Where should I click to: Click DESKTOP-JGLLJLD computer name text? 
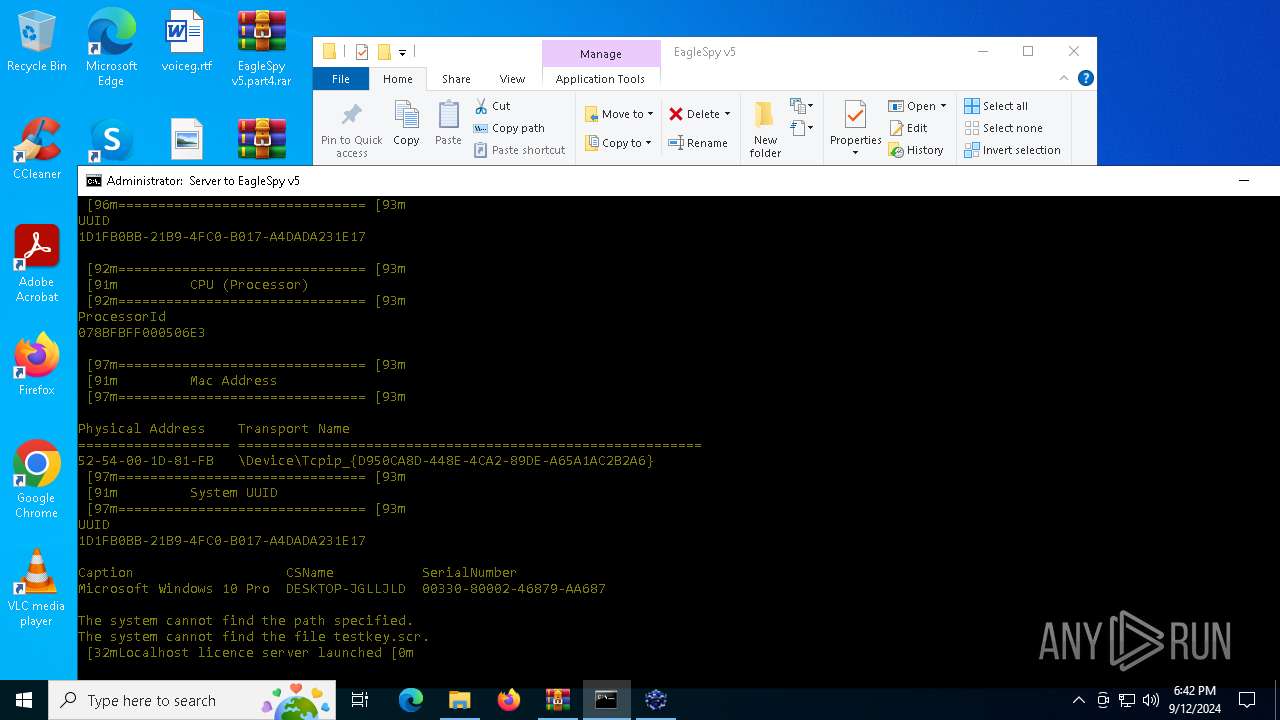pyautogui.click(x=346, y=589)
